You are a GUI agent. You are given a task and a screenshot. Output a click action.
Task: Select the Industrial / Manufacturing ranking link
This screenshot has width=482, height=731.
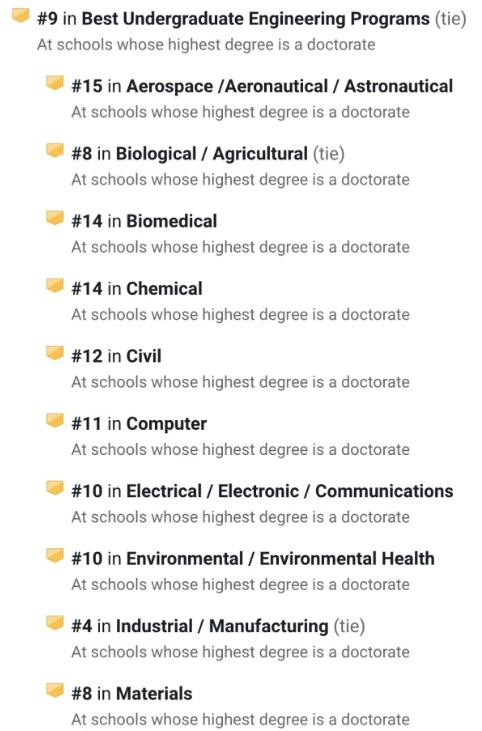click(222, 626)
